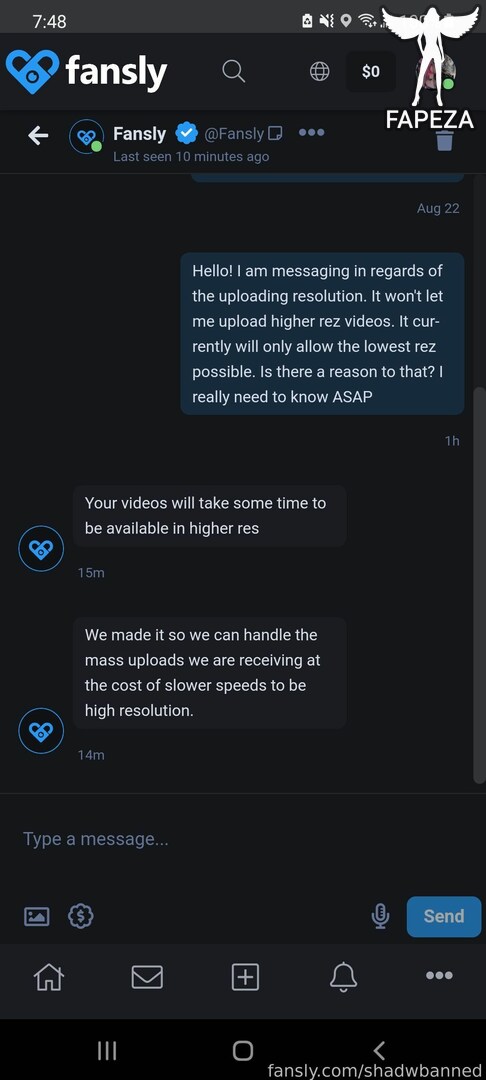Go to the Home tab
486x1080 pixels.
(49, 977)
